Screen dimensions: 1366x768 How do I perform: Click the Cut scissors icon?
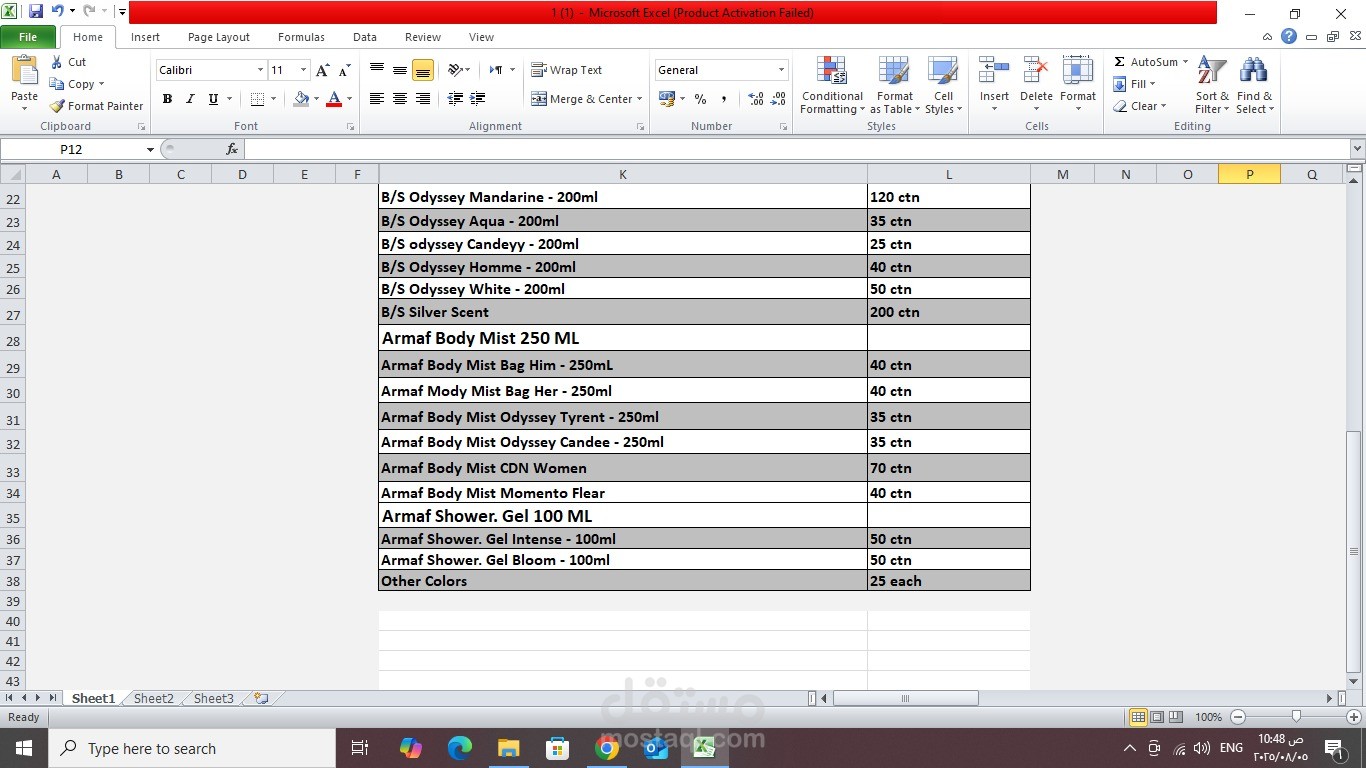[57, 62]
